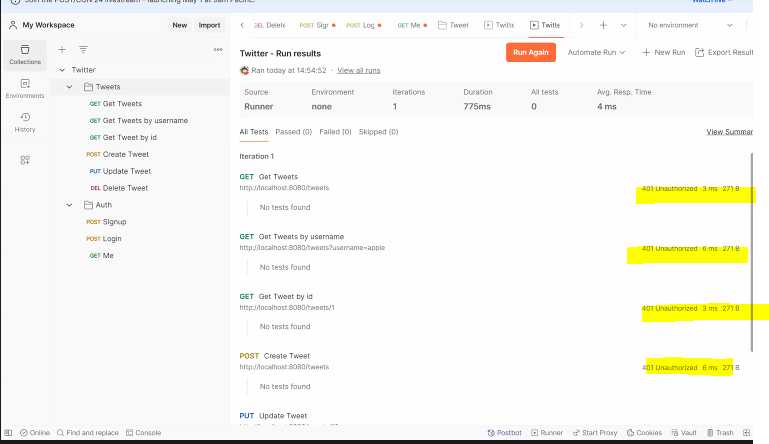
Task: Click the Export Results button
Action: tap(724, 52)
